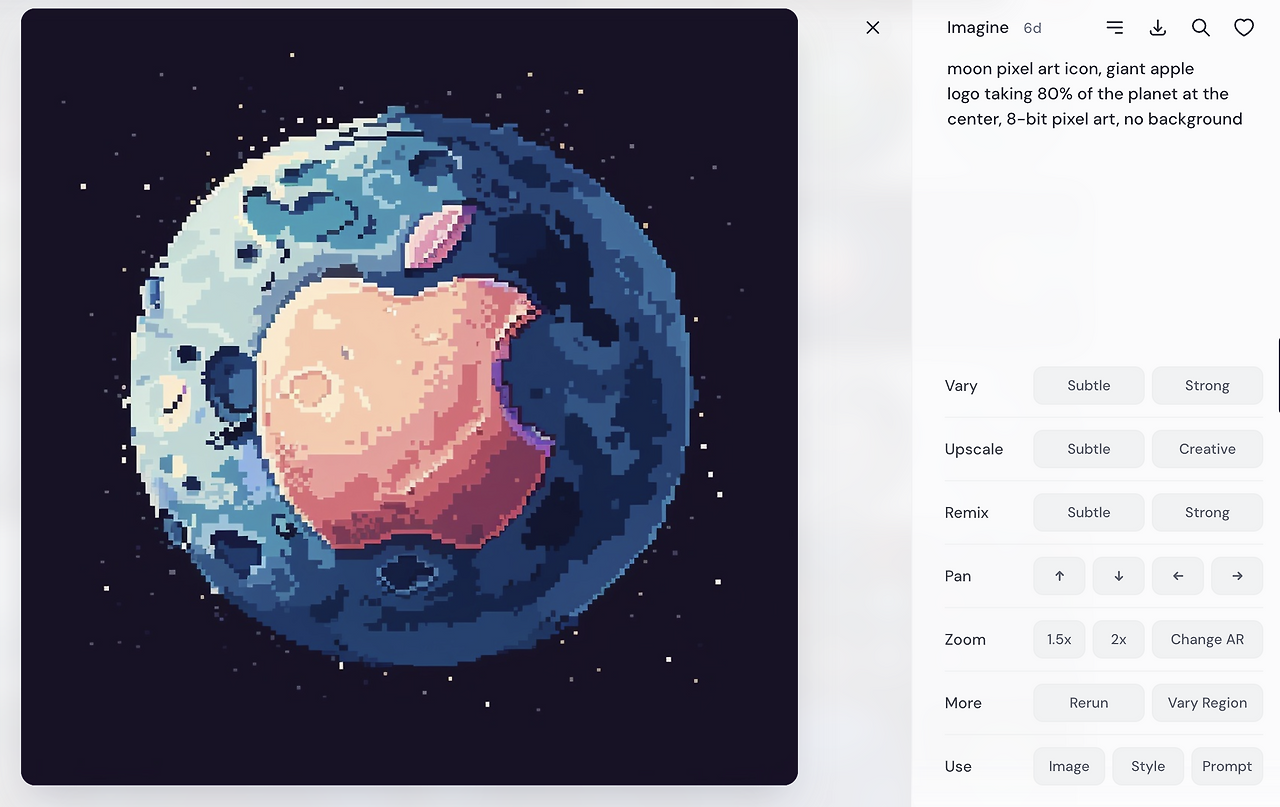Use this as an Image reference
This screenshot has width=1280, height=807.
tap(1069, 767)
